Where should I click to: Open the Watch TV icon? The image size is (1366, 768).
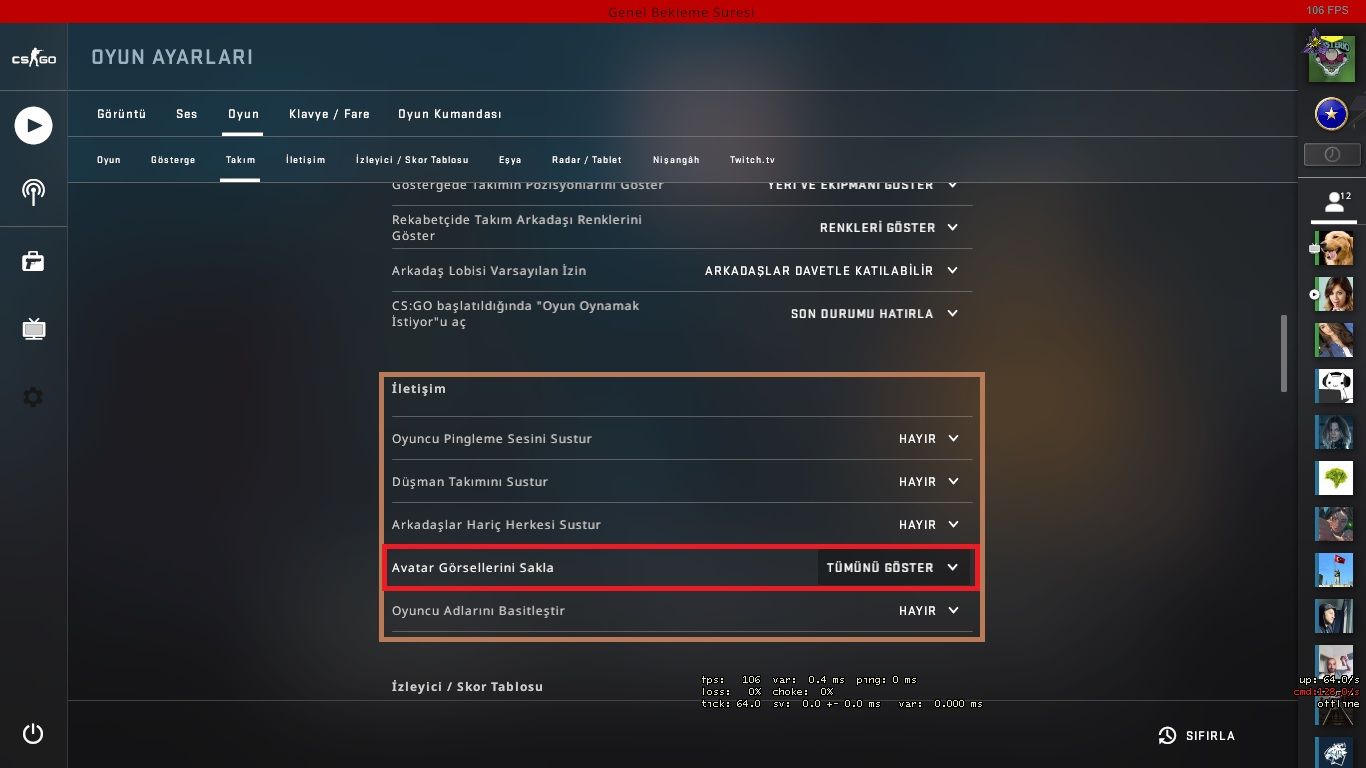coord(33,328)
